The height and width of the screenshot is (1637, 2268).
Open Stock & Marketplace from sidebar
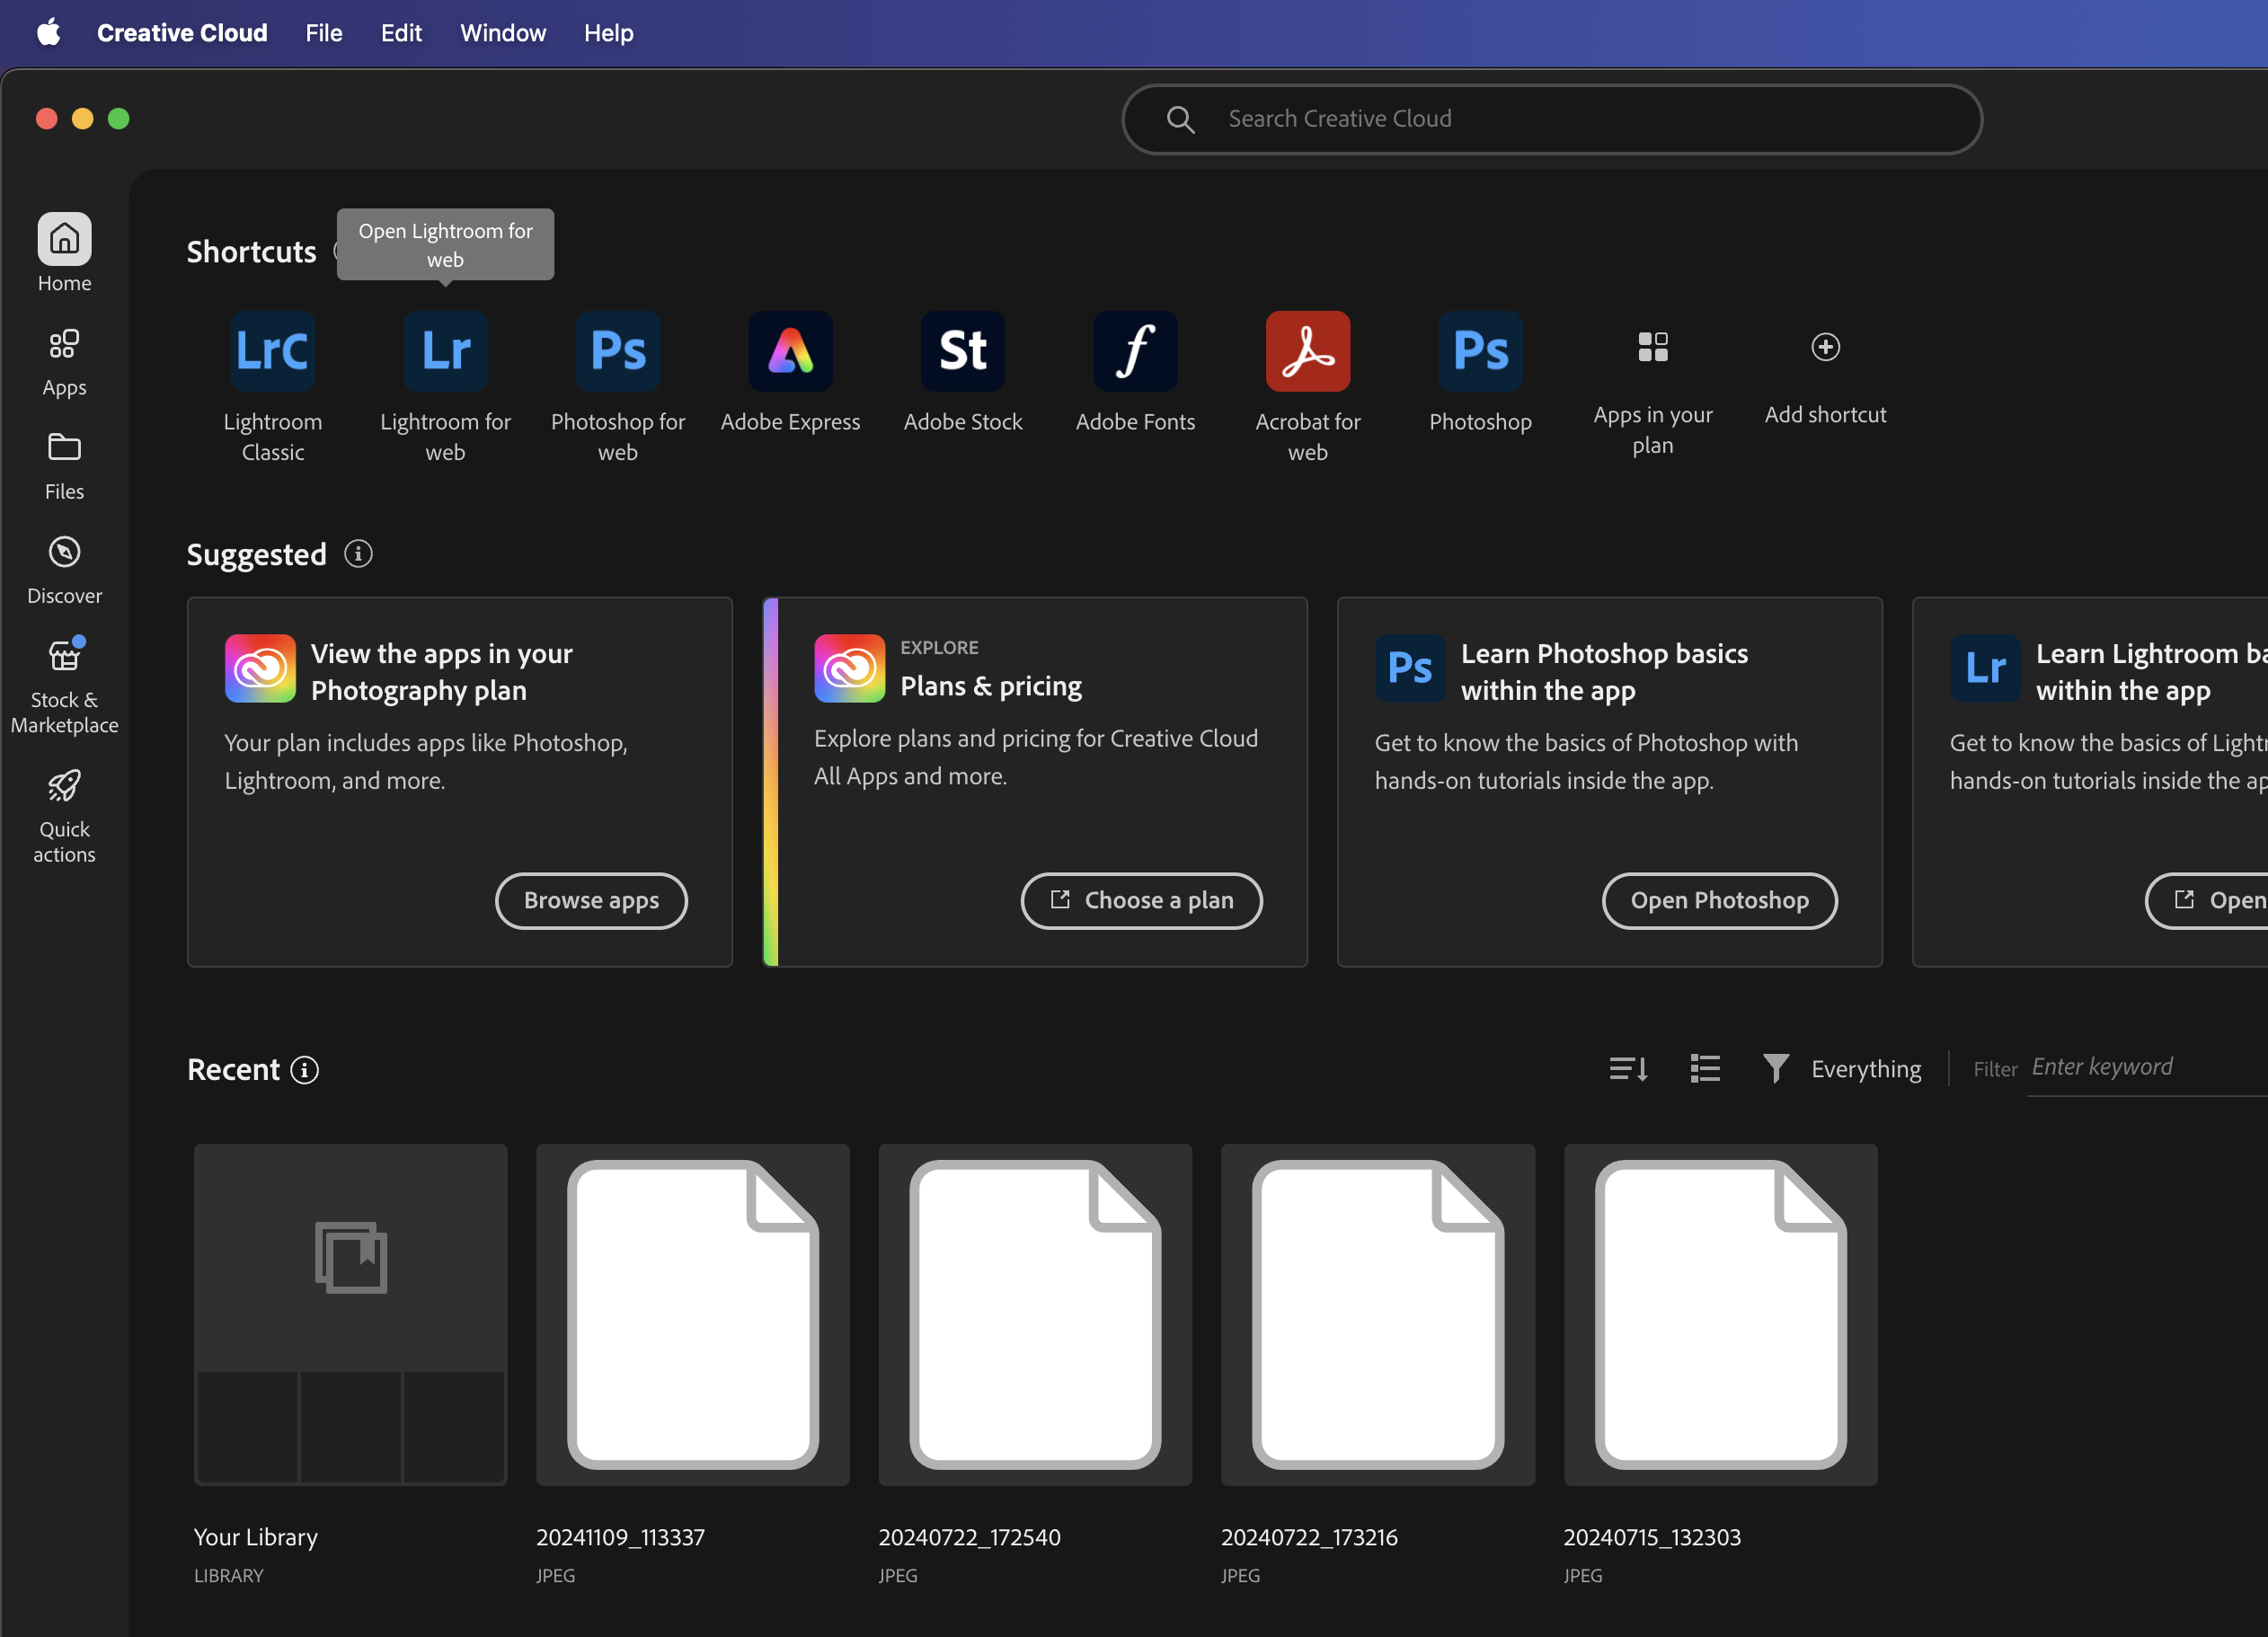[64, 670]
